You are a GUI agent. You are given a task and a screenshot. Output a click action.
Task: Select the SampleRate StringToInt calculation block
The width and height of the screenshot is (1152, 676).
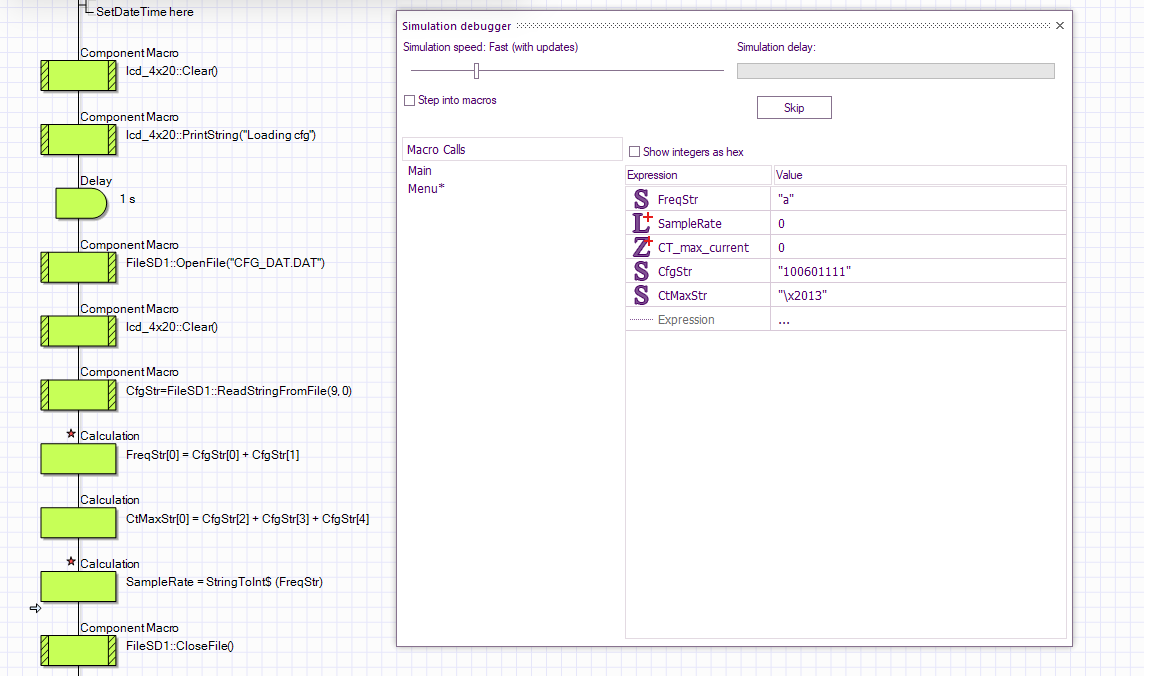[x=79, y=587]
